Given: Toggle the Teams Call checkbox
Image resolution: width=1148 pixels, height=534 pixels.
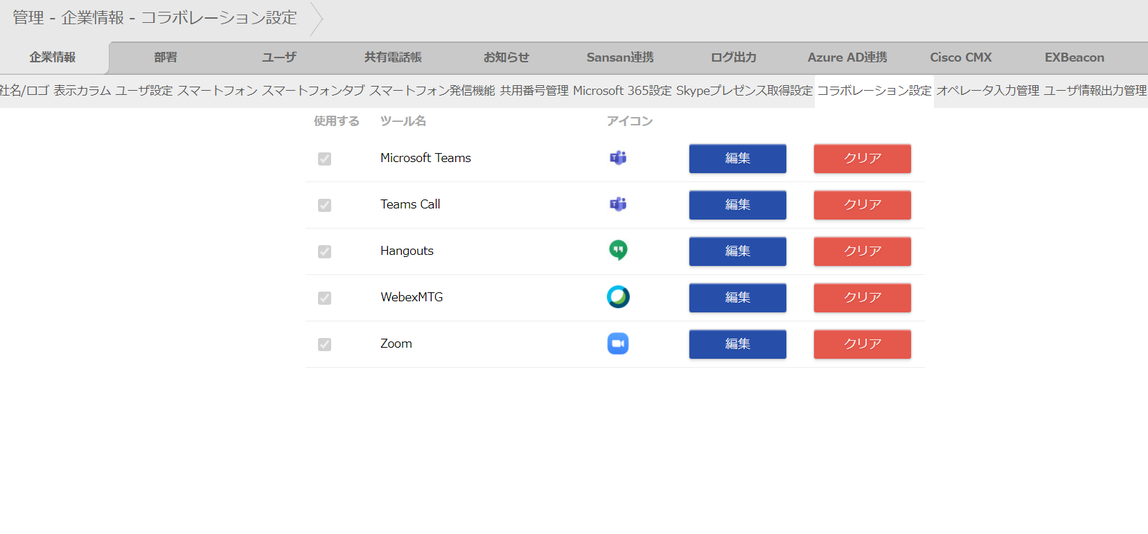Looking at the screenshot, I should [324, 205].
